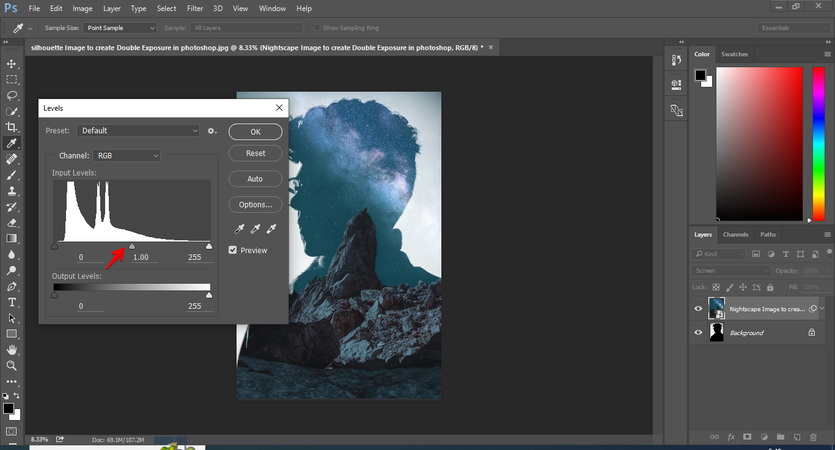Open the Sample All Layers dropdown

pyautogui.click(x=246, y=28)
